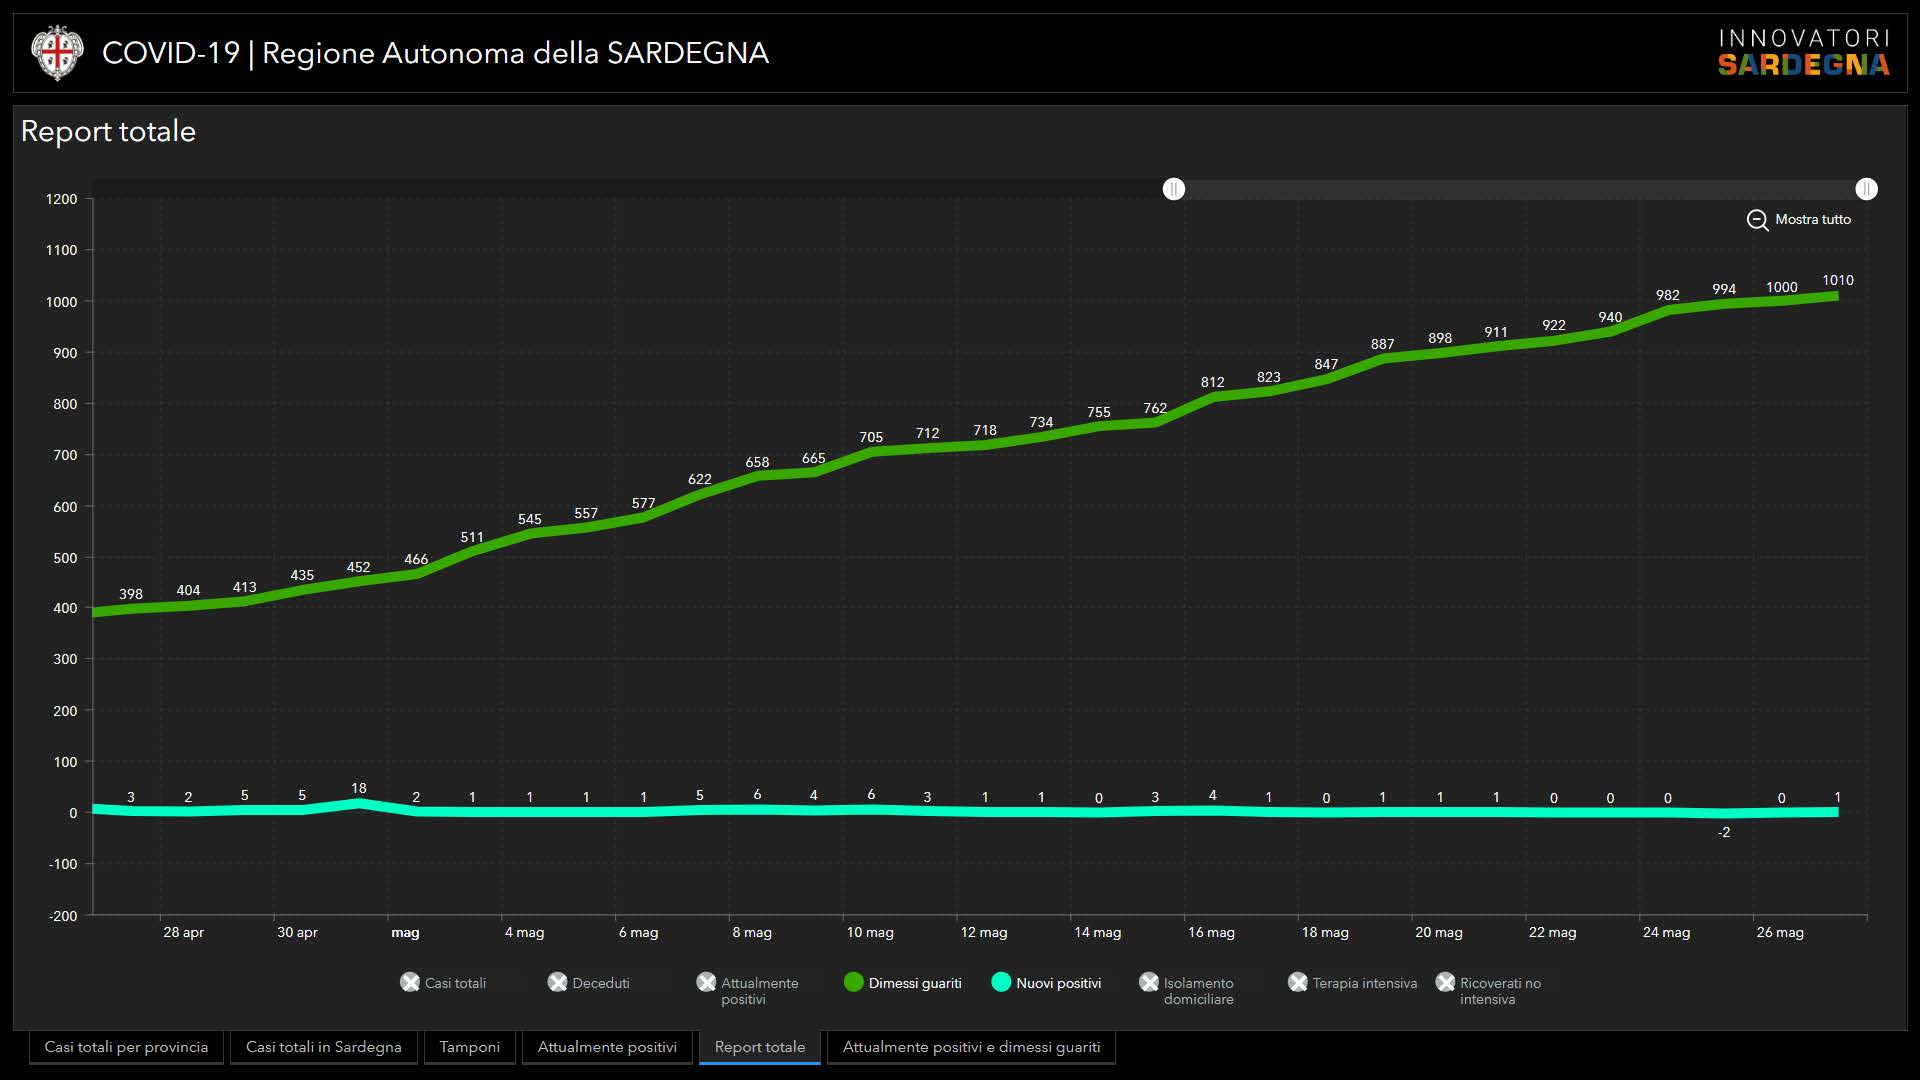Viewport: 1920px width, 1080px height.
Task: Show the Deceduti series via legend icon
Action: [x=558, y=982]
